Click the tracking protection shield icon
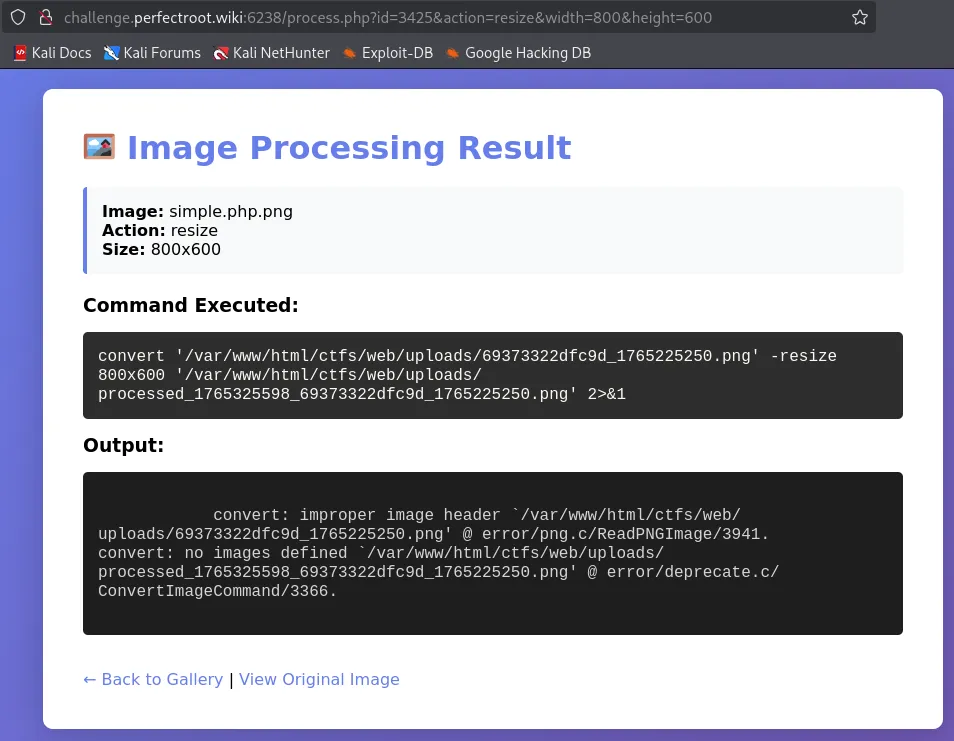This screenshot has width=954, height=741. (18, 17)
